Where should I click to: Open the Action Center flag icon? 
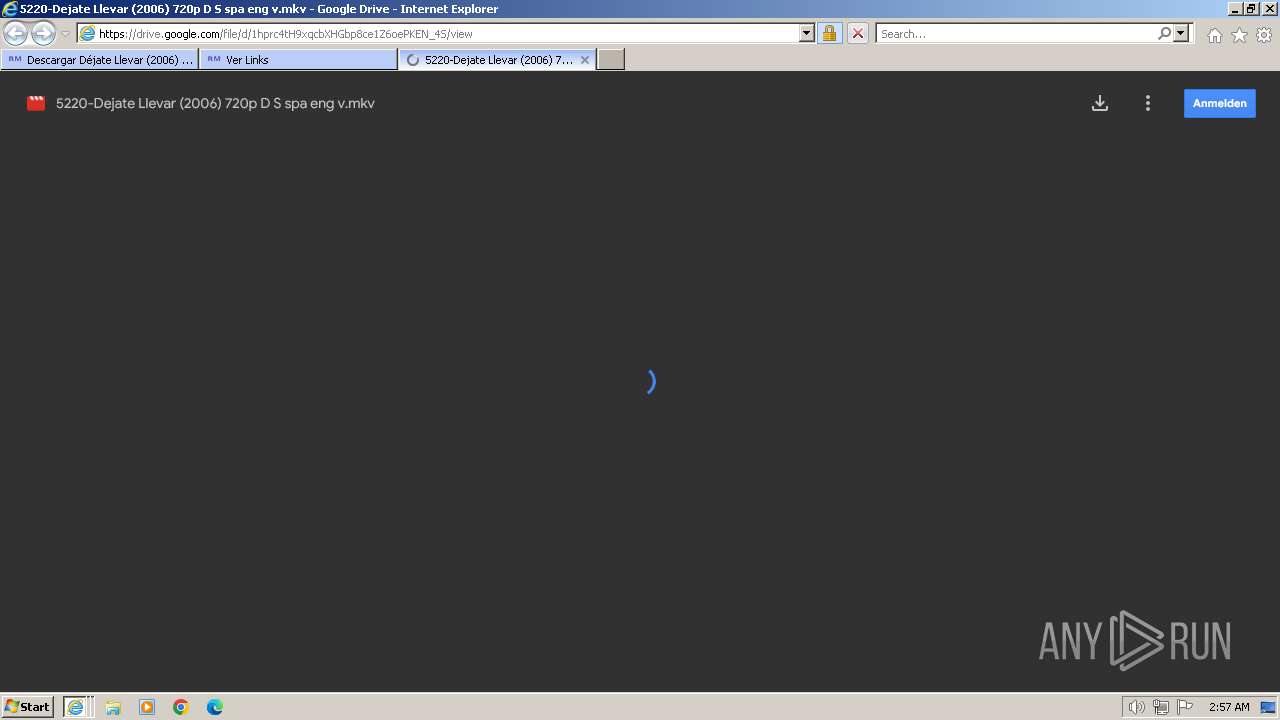tap(1185, 707)
